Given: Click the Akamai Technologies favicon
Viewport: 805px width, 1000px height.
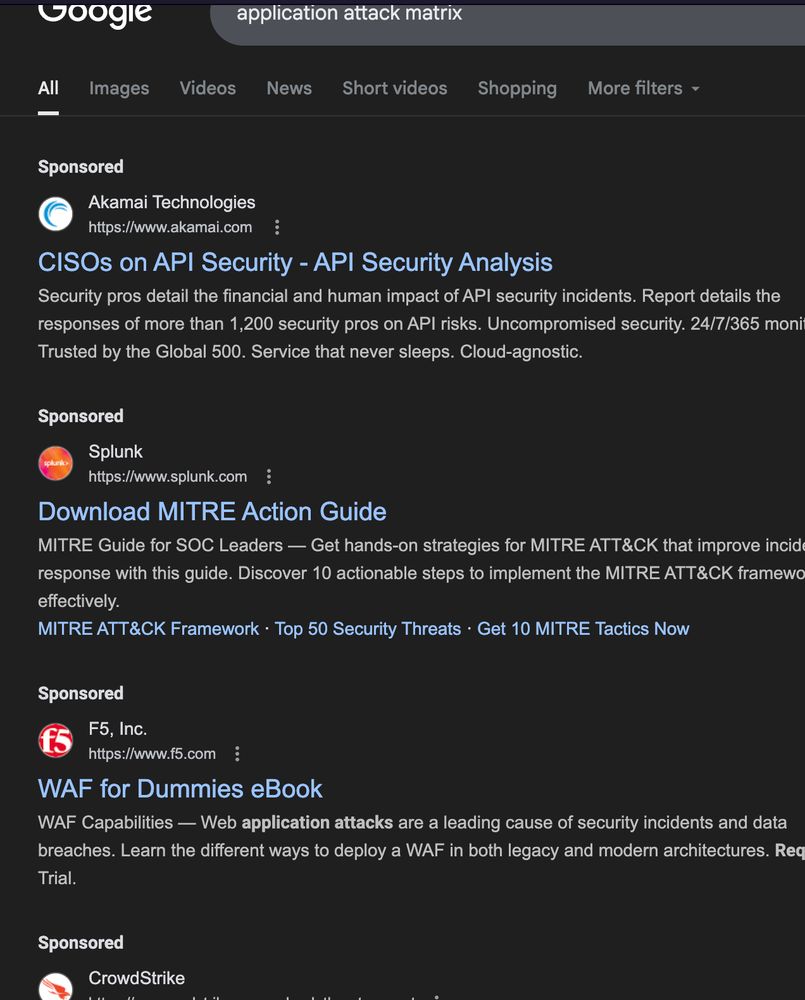Looking at the screenshot, I should [x=55, y=214].
